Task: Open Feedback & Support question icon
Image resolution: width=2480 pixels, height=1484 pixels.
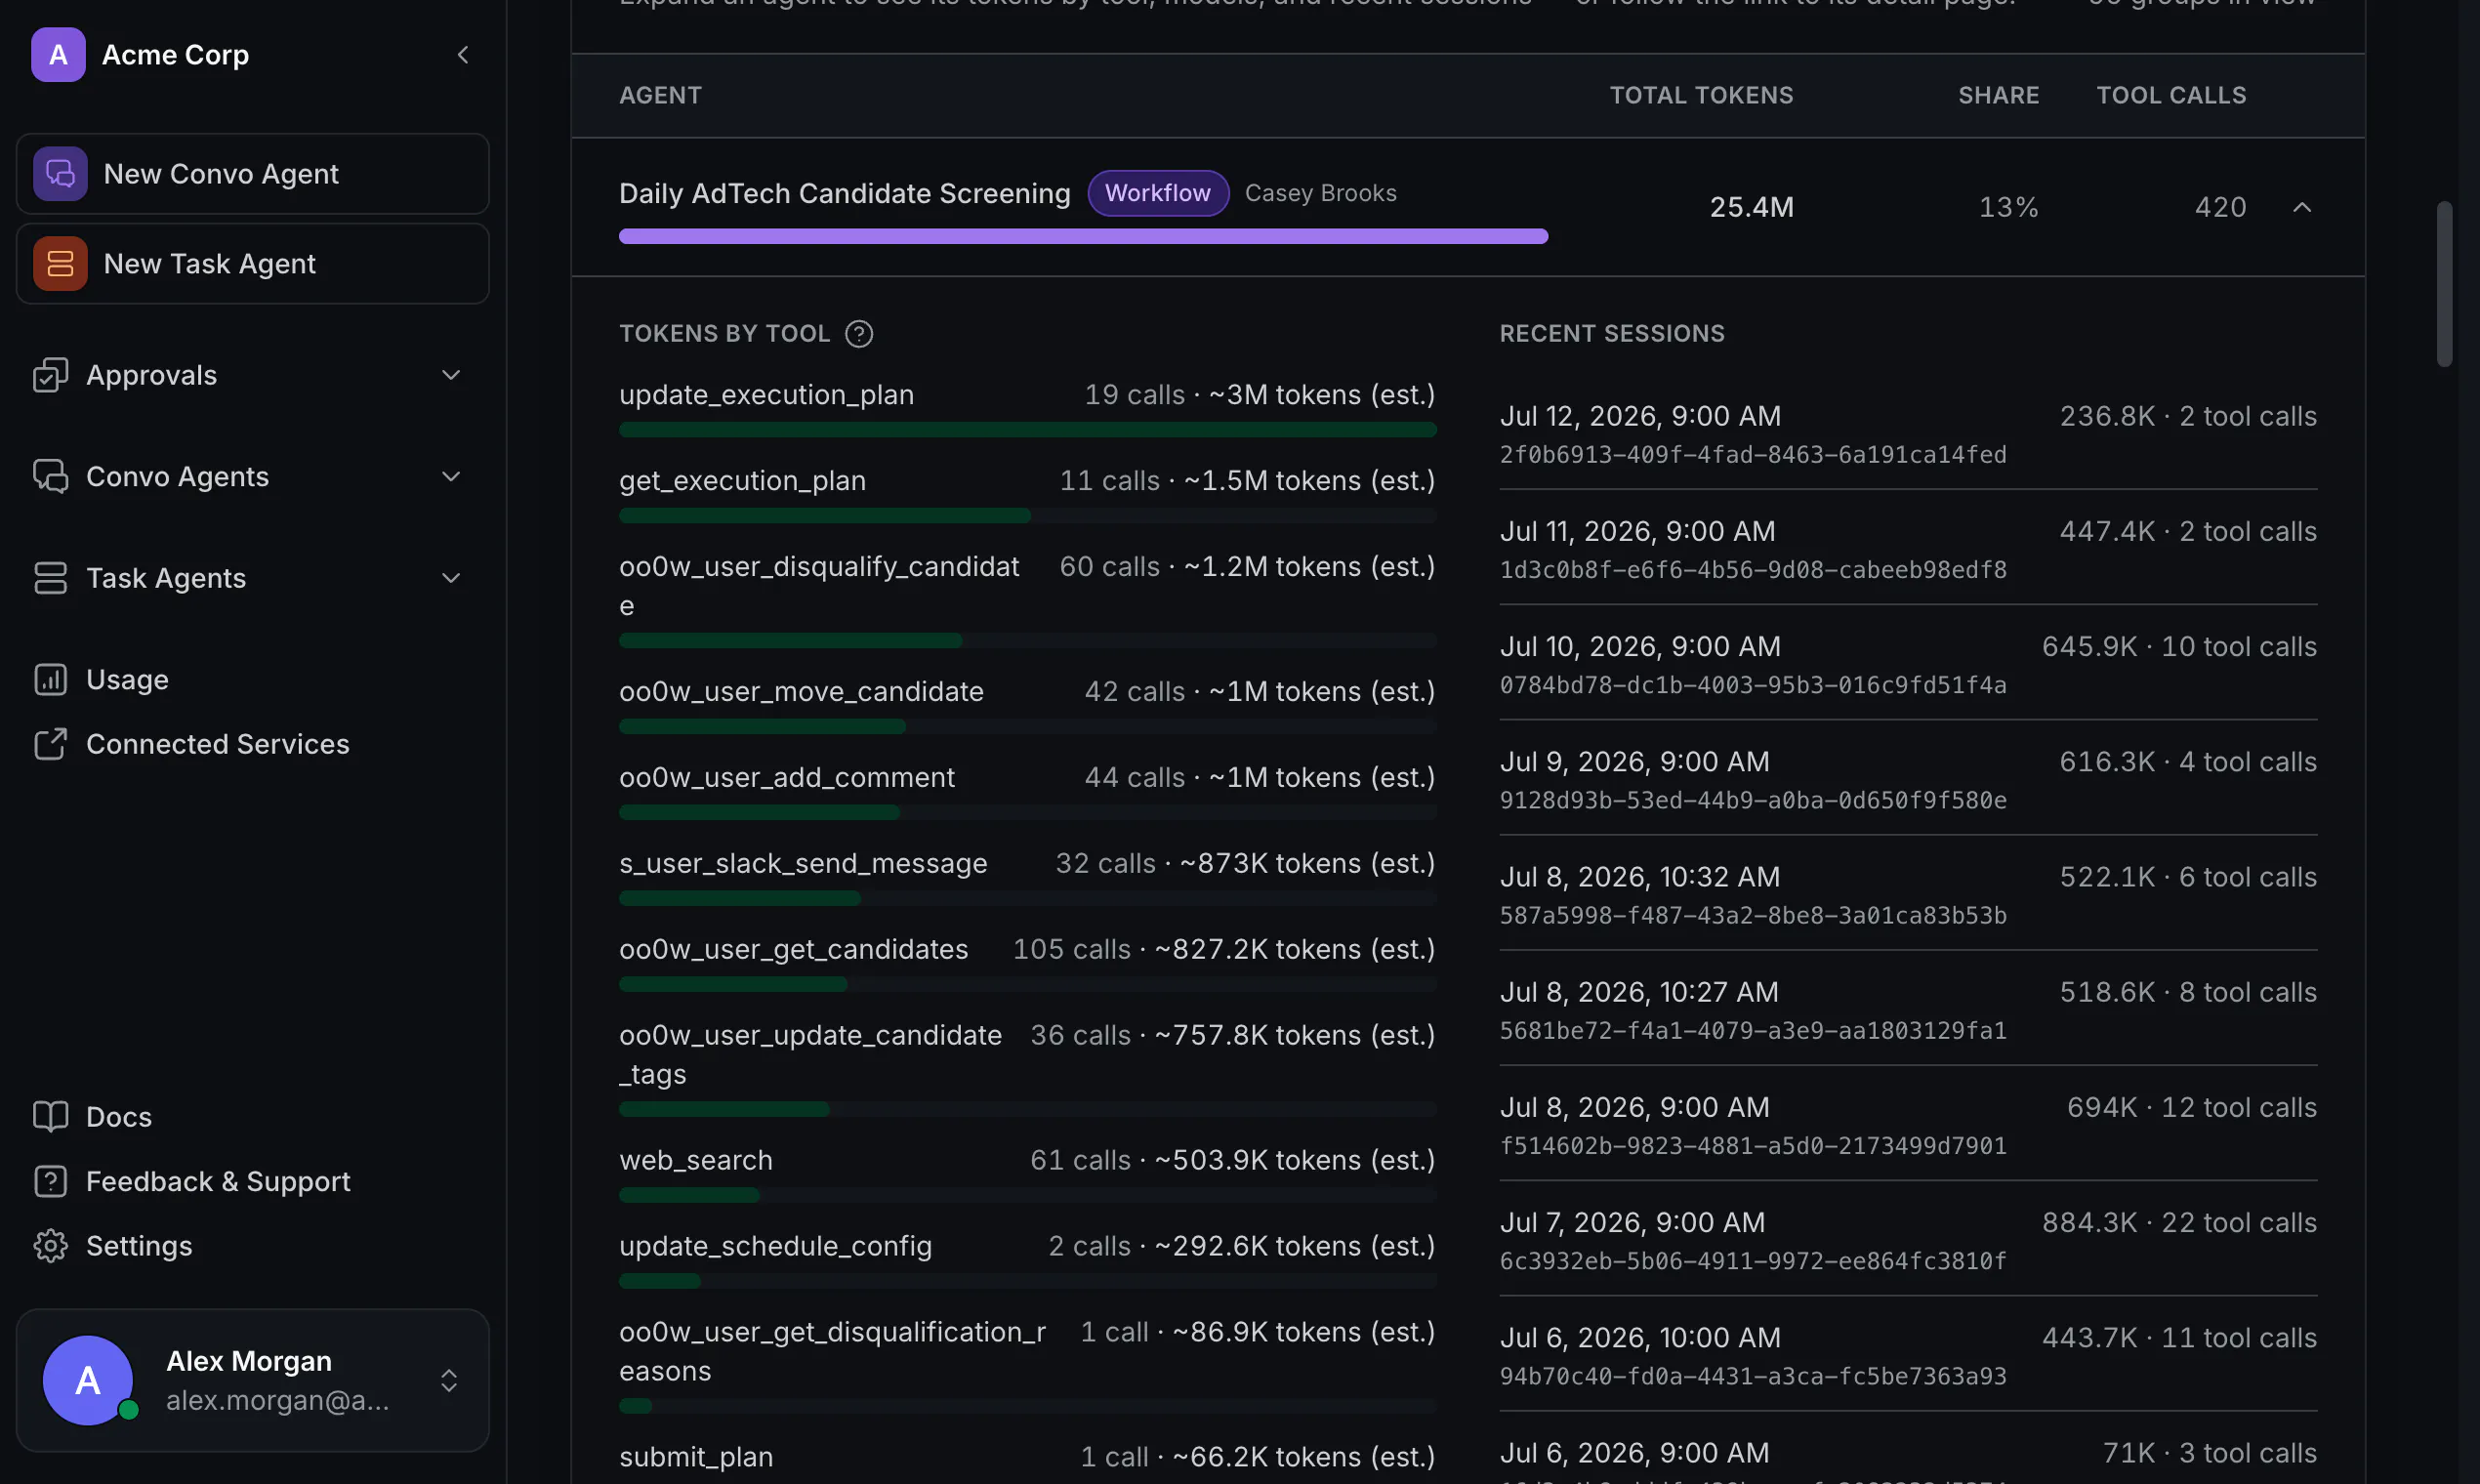Action: click(50, 1182)
